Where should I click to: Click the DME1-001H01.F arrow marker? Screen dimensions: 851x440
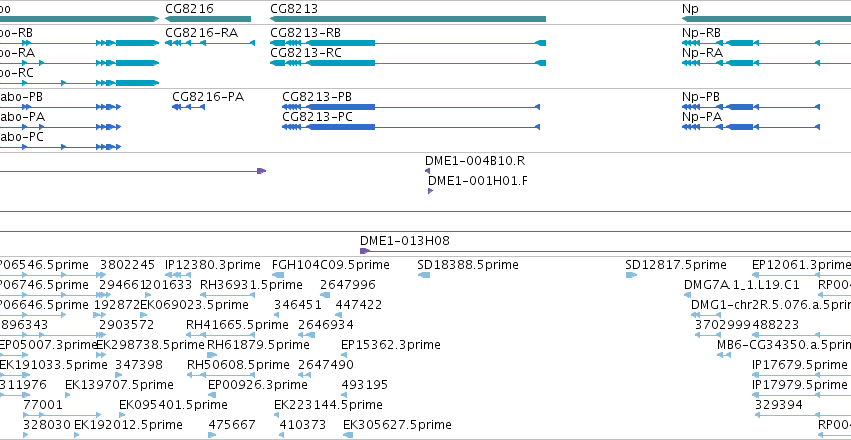pos(430,191)
